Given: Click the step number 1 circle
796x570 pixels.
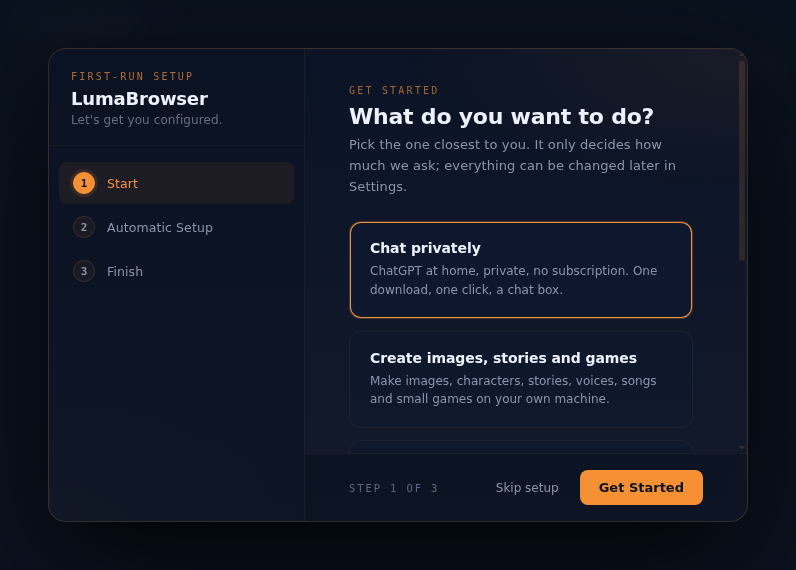Looking at the screenshot, I should point(84,183).
